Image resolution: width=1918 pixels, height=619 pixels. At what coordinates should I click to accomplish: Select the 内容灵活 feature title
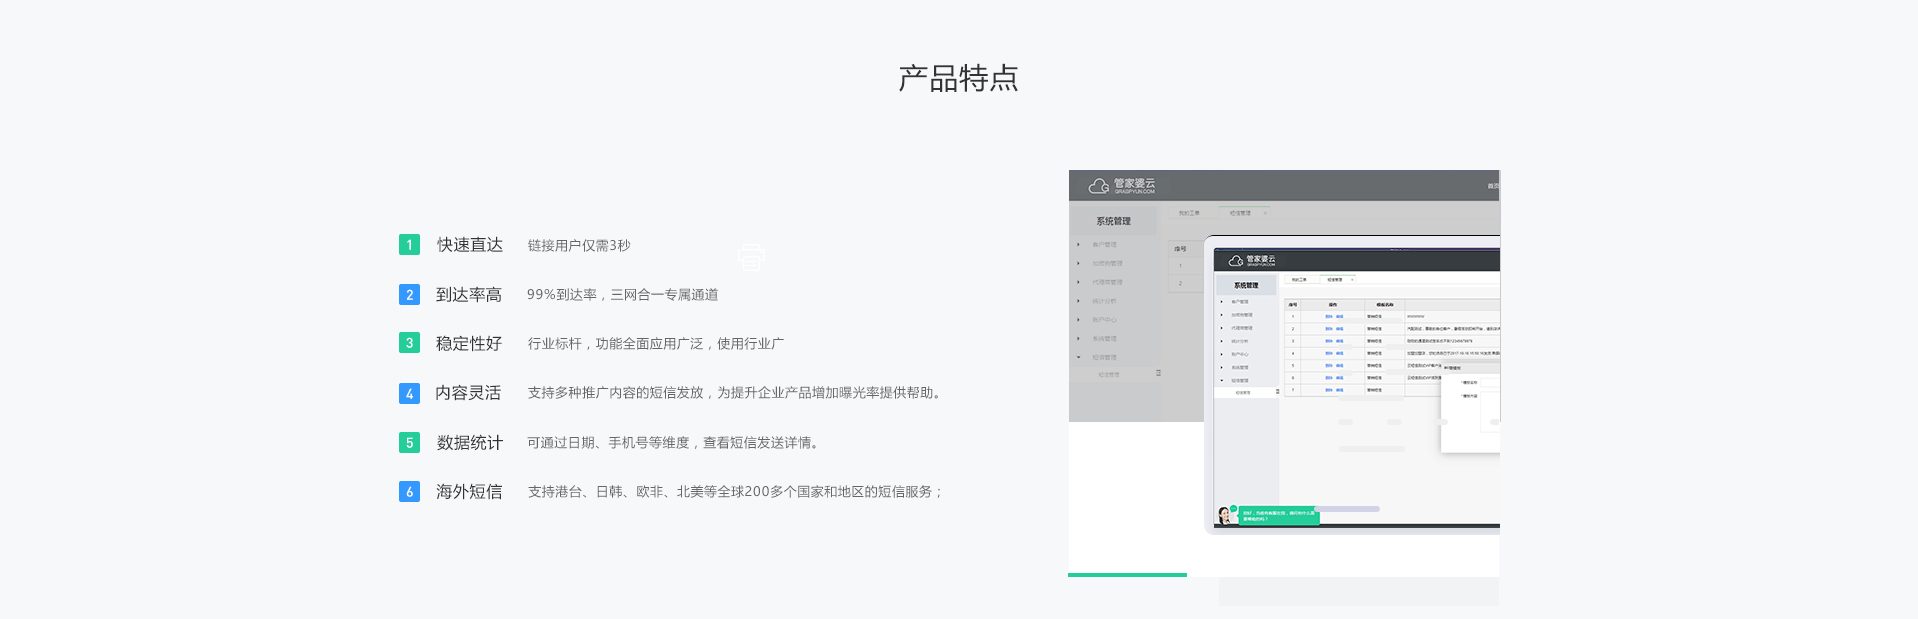click(x=468, y=393)
